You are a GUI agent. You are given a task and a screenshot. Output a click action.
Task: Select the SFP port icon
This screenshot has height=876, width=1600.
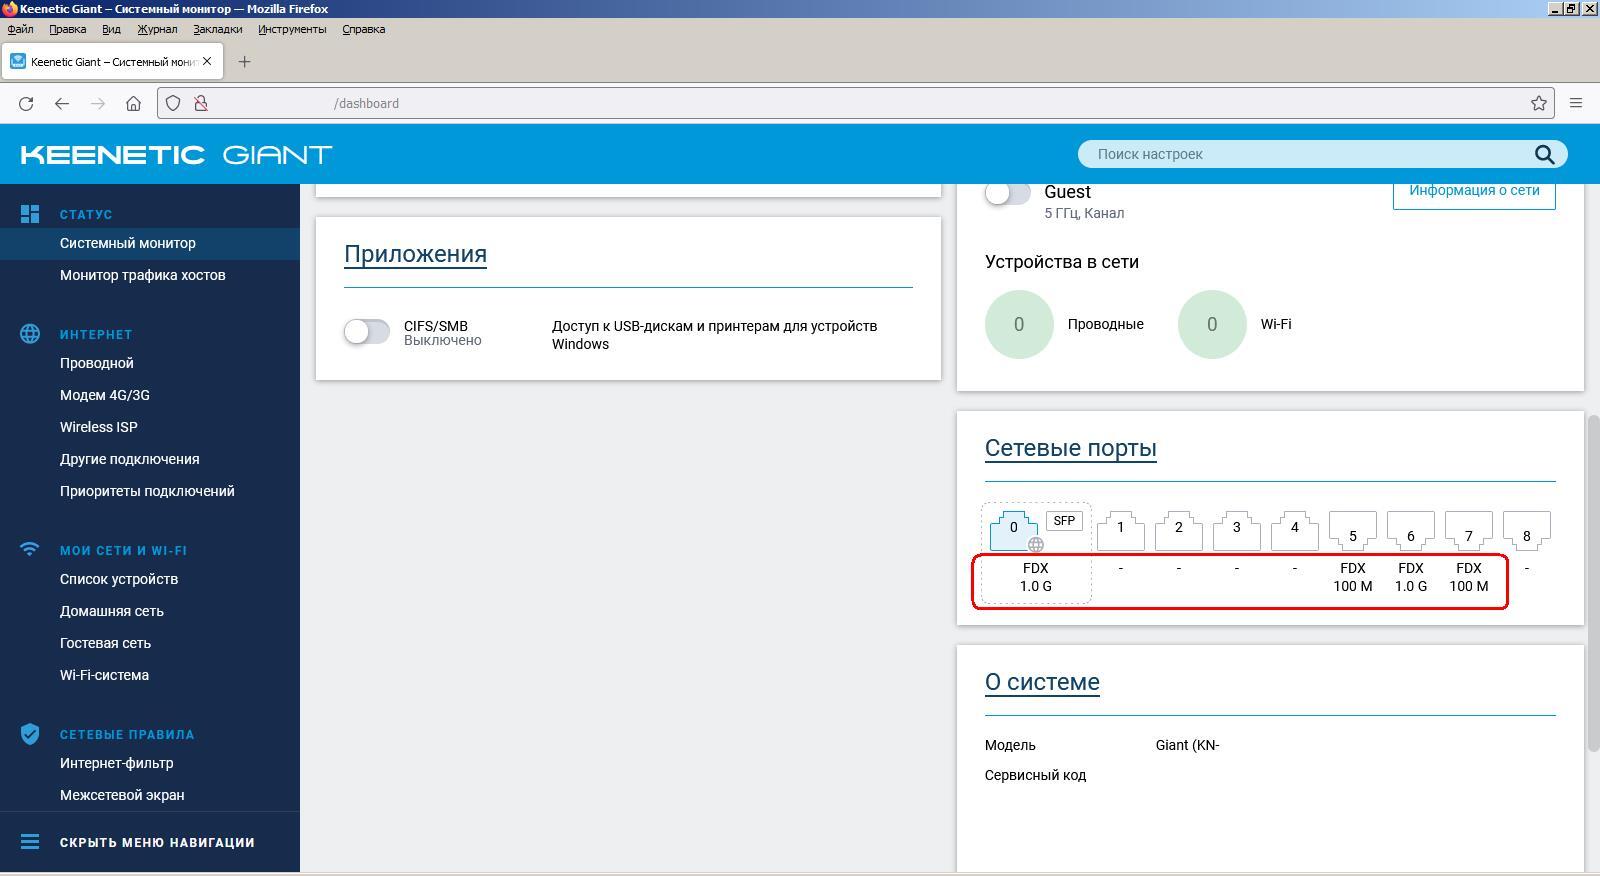coord(1064,521)
